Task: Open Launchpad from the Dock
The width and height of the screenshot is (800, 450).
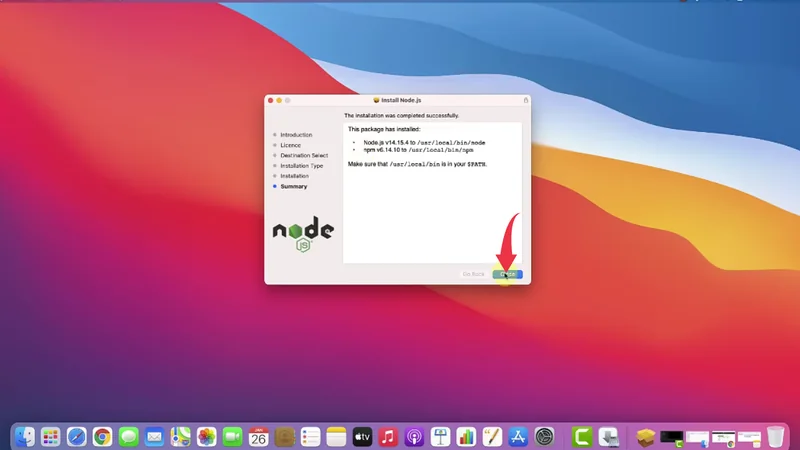Action: [x=51, y=436]
